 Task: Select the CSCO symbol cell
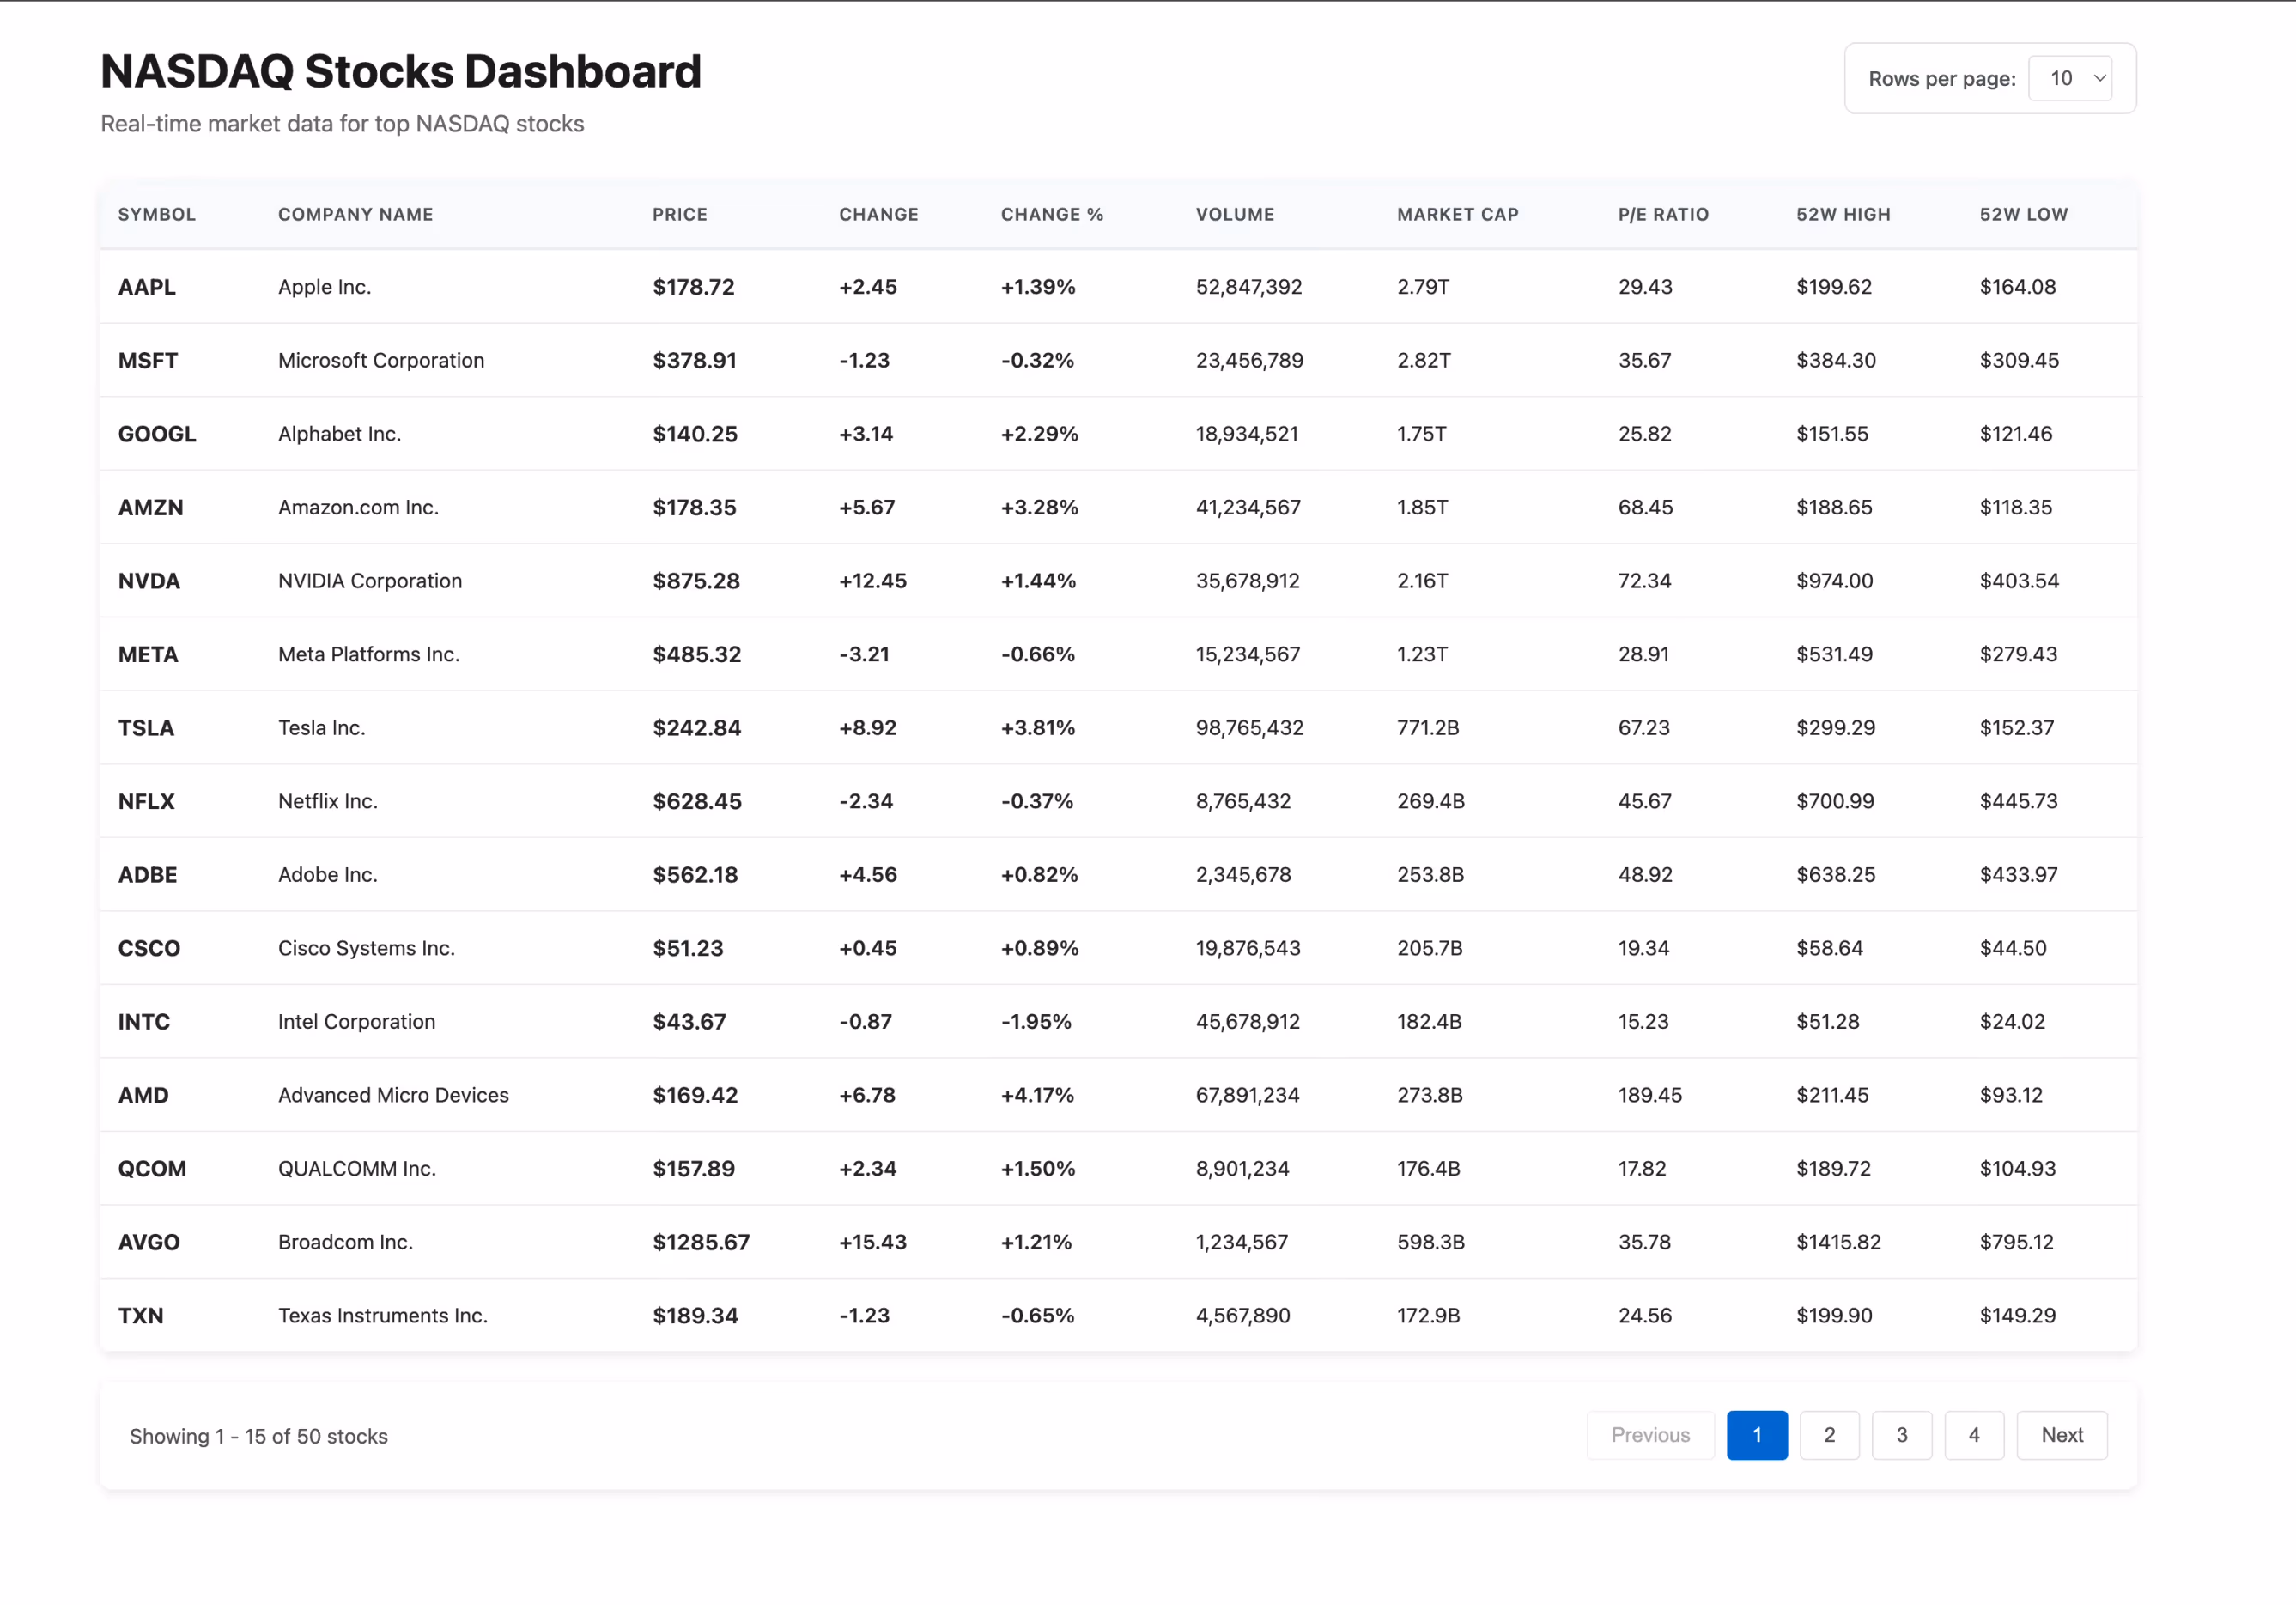149,948
